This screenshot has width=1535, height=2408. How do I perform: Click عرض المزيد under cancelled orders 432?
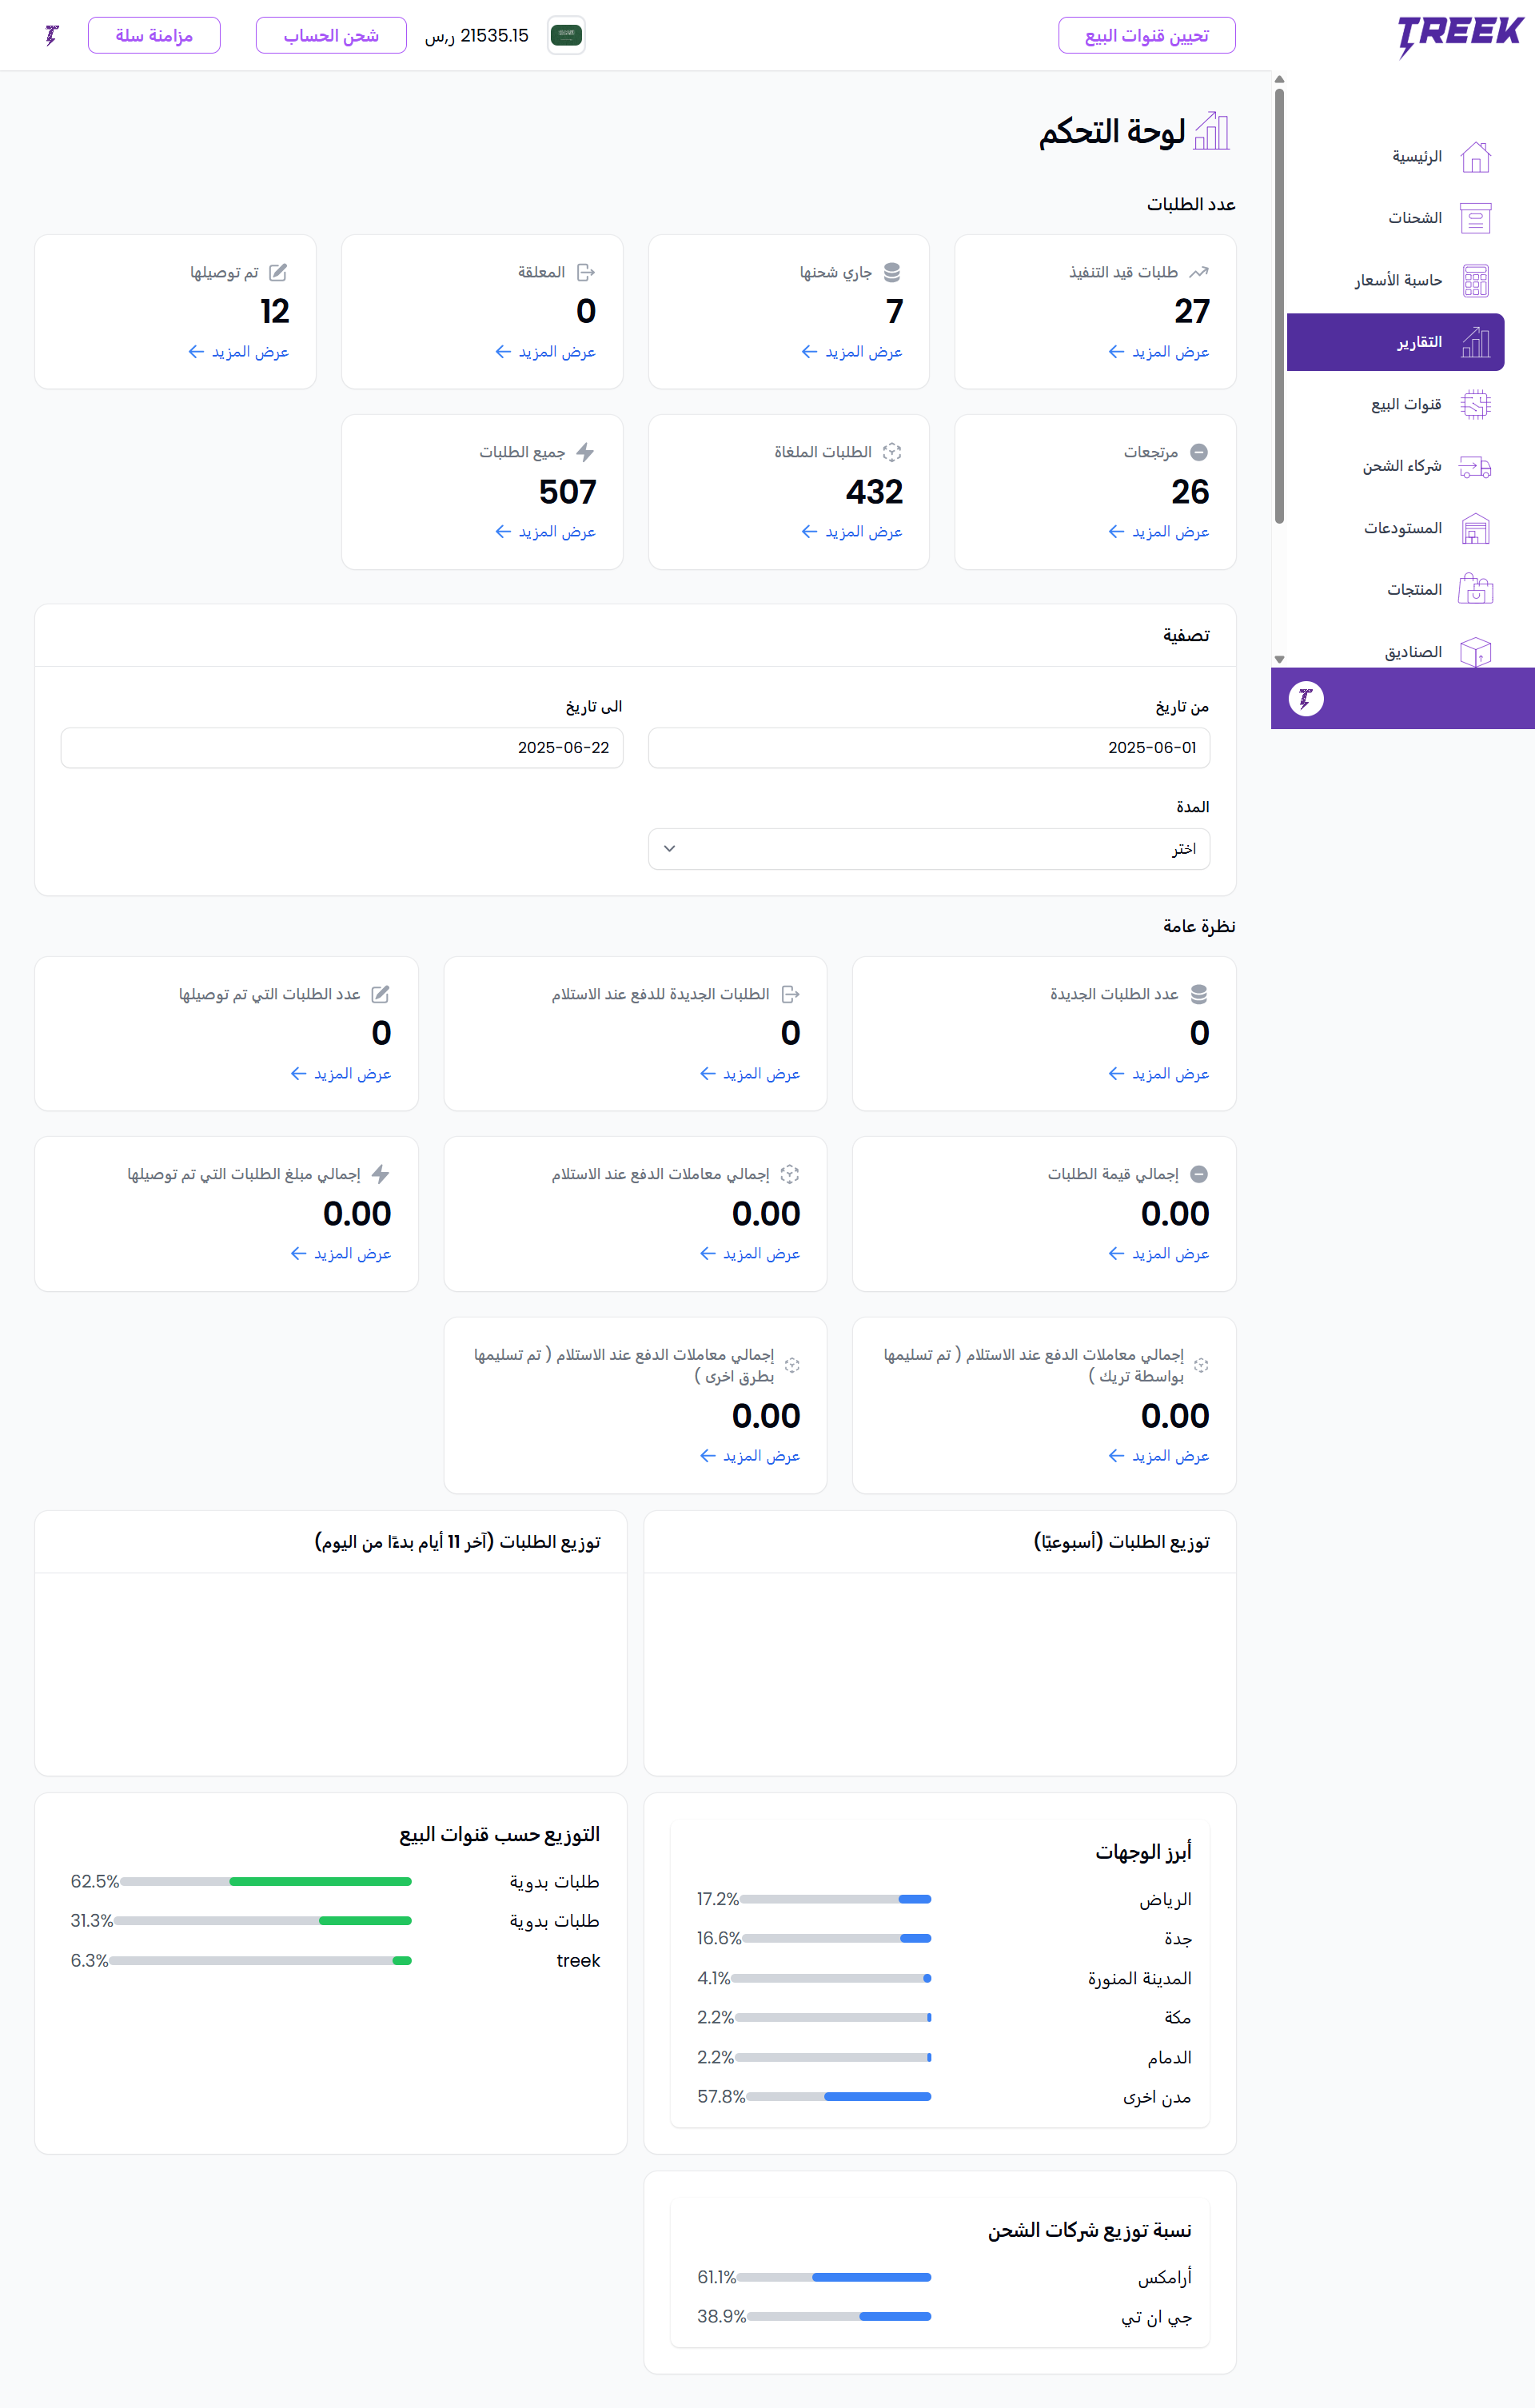click(852, 532)
